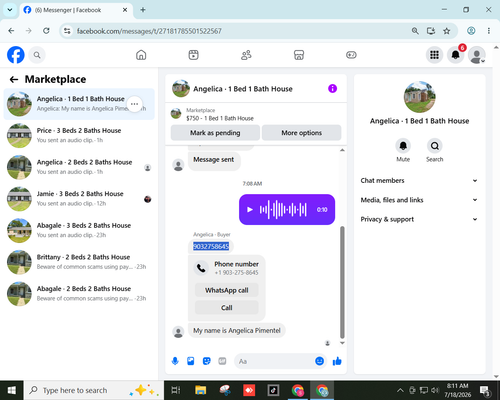Choose a GIF from composer bar

coord(222,361)
